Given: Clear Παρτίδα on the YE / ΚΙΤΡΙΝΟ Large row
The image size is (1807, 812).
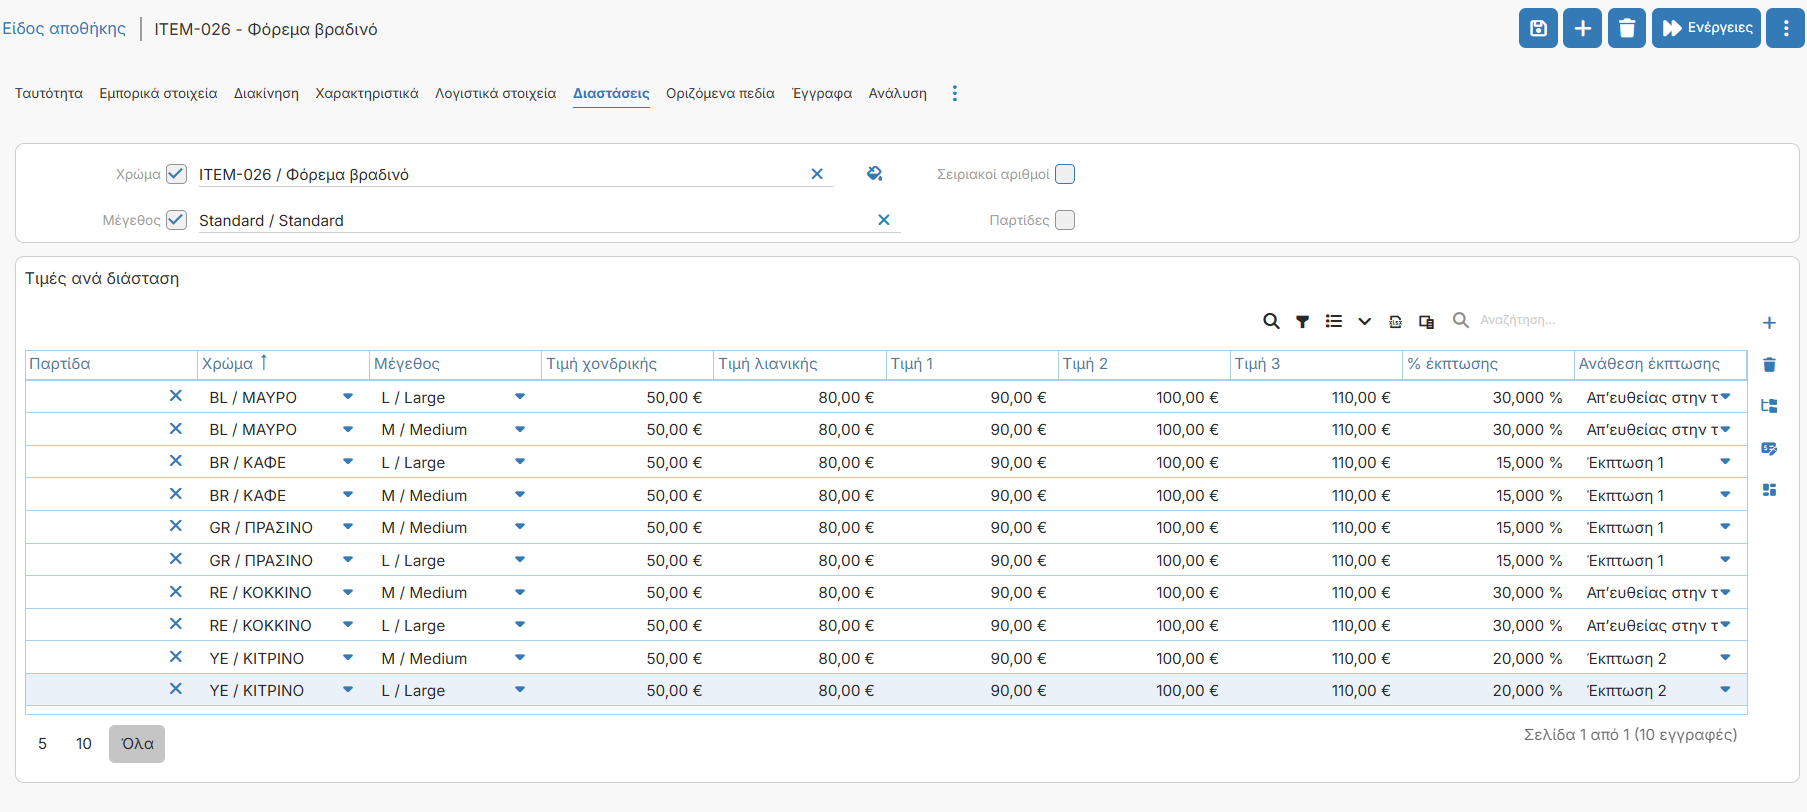Looking at the screenshot, I should [176, 689].
